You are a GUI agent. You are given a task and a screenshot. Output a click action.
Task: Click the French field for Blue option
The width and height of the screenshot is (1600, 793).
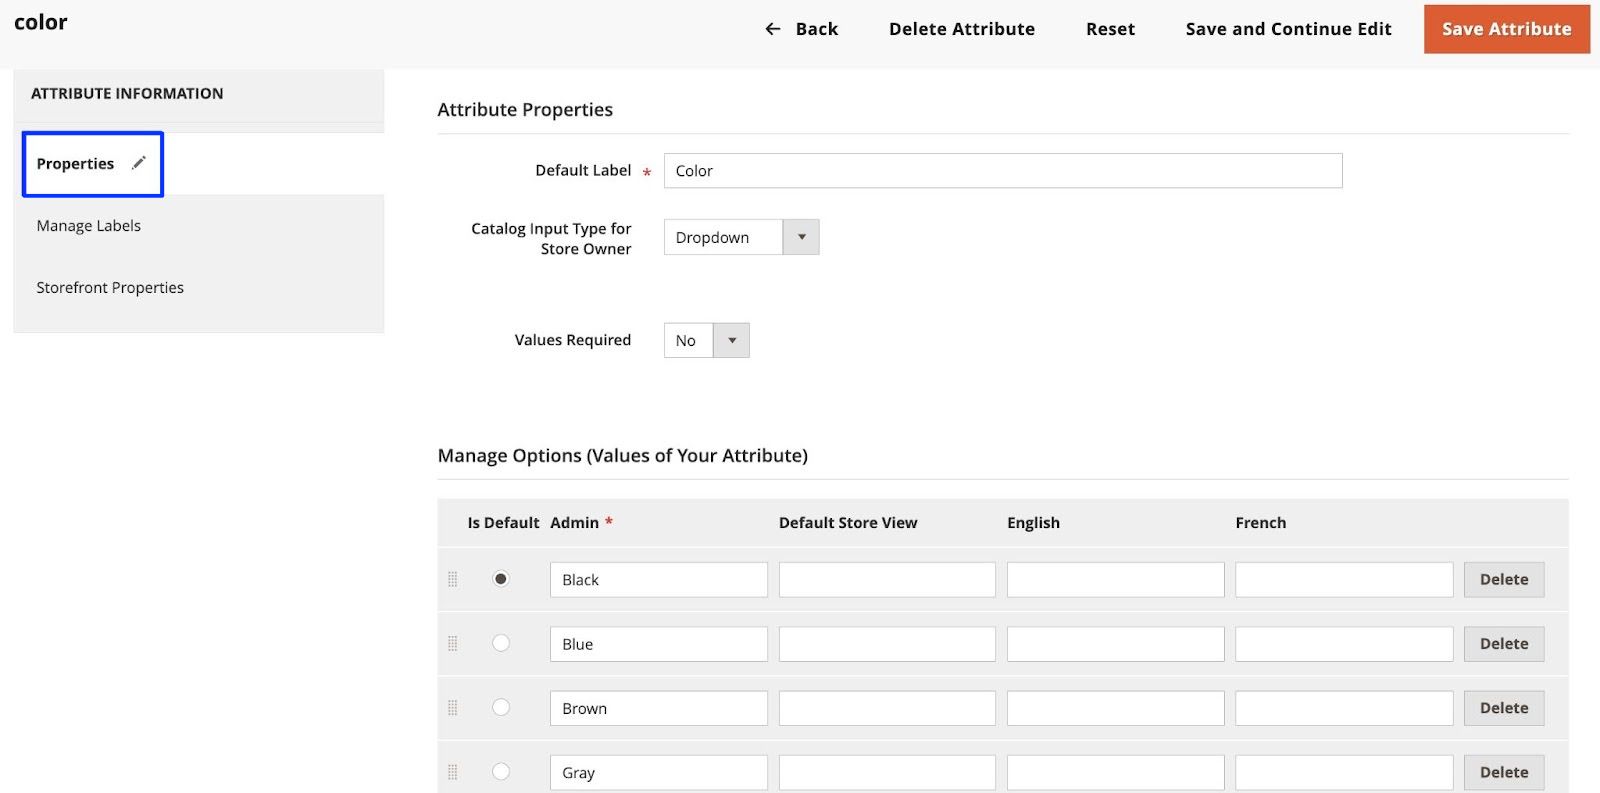[1343, 644]
